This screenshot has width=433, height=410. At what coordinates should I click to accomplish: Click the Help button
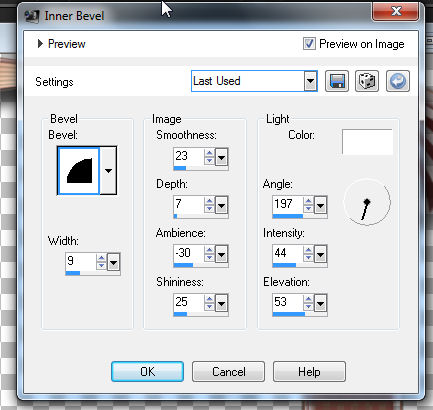(309, 372)
